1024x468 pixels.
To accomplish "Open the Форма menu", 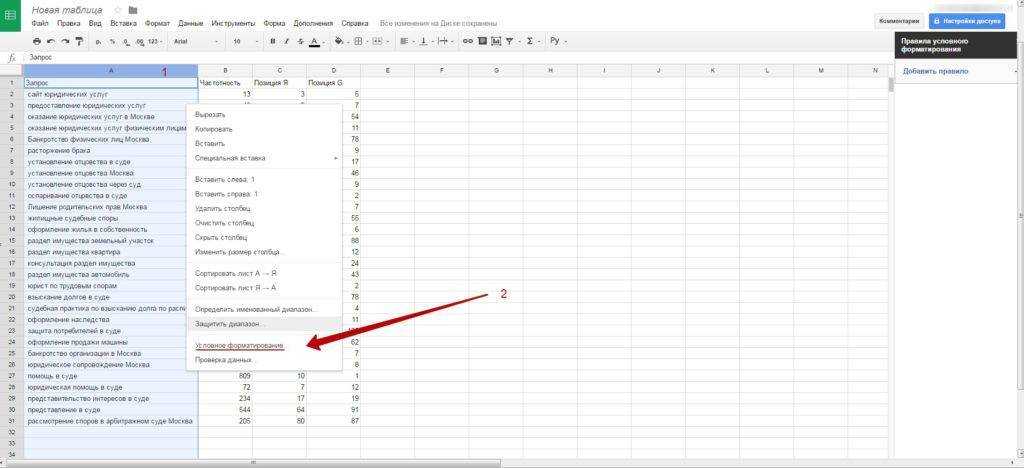I will click(274, 23).
